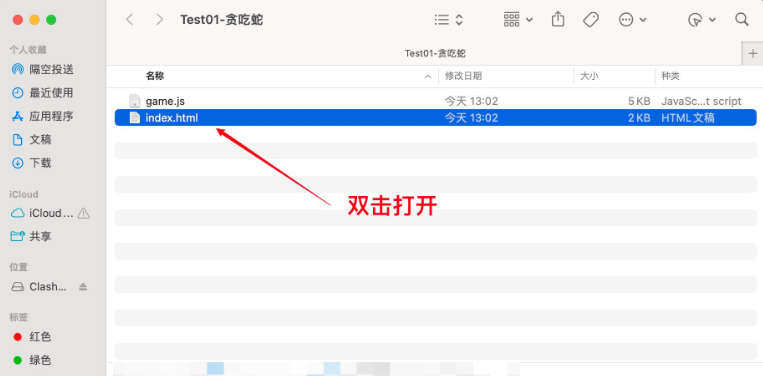Open 最近使用 in the sidebar
This screenshot has width=763, height=376.
click(x=51, y=92)
